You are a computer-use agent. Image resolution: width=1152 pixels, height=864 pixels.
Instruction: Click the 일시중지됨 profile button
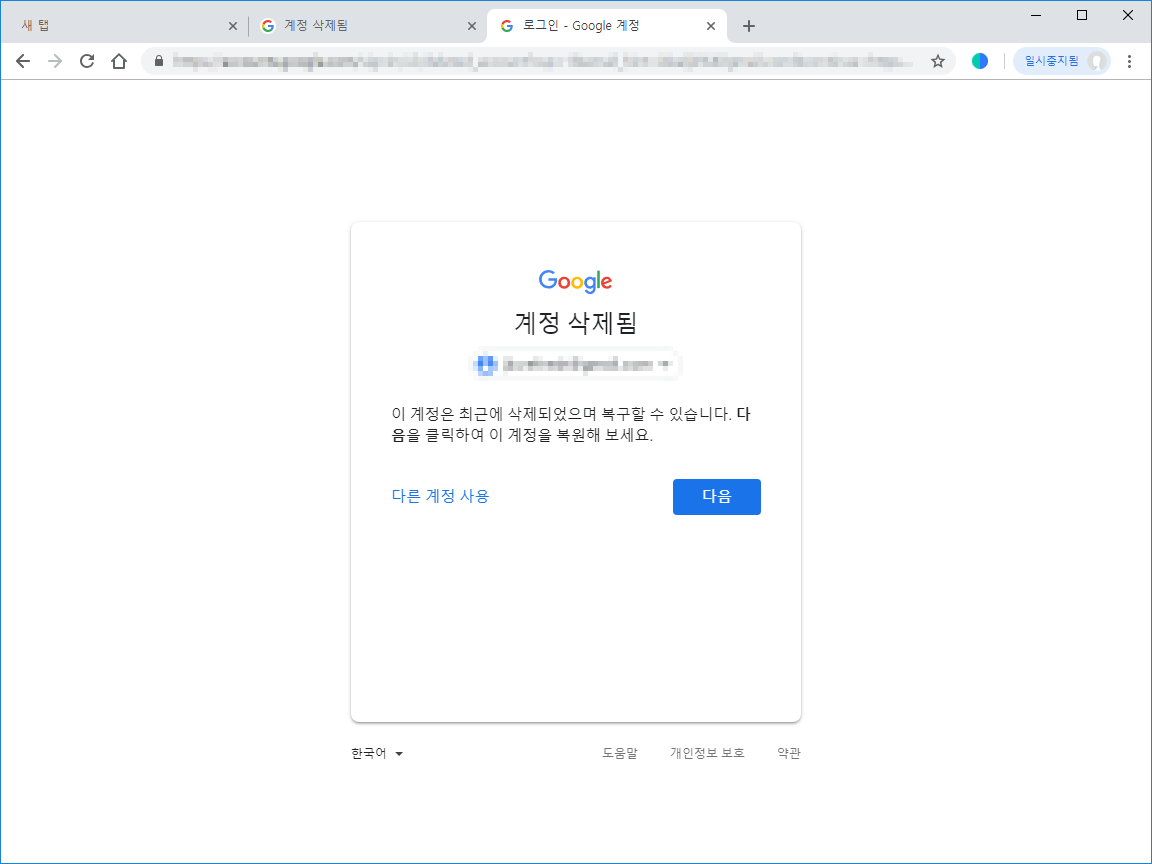(x=1062, y=61)
